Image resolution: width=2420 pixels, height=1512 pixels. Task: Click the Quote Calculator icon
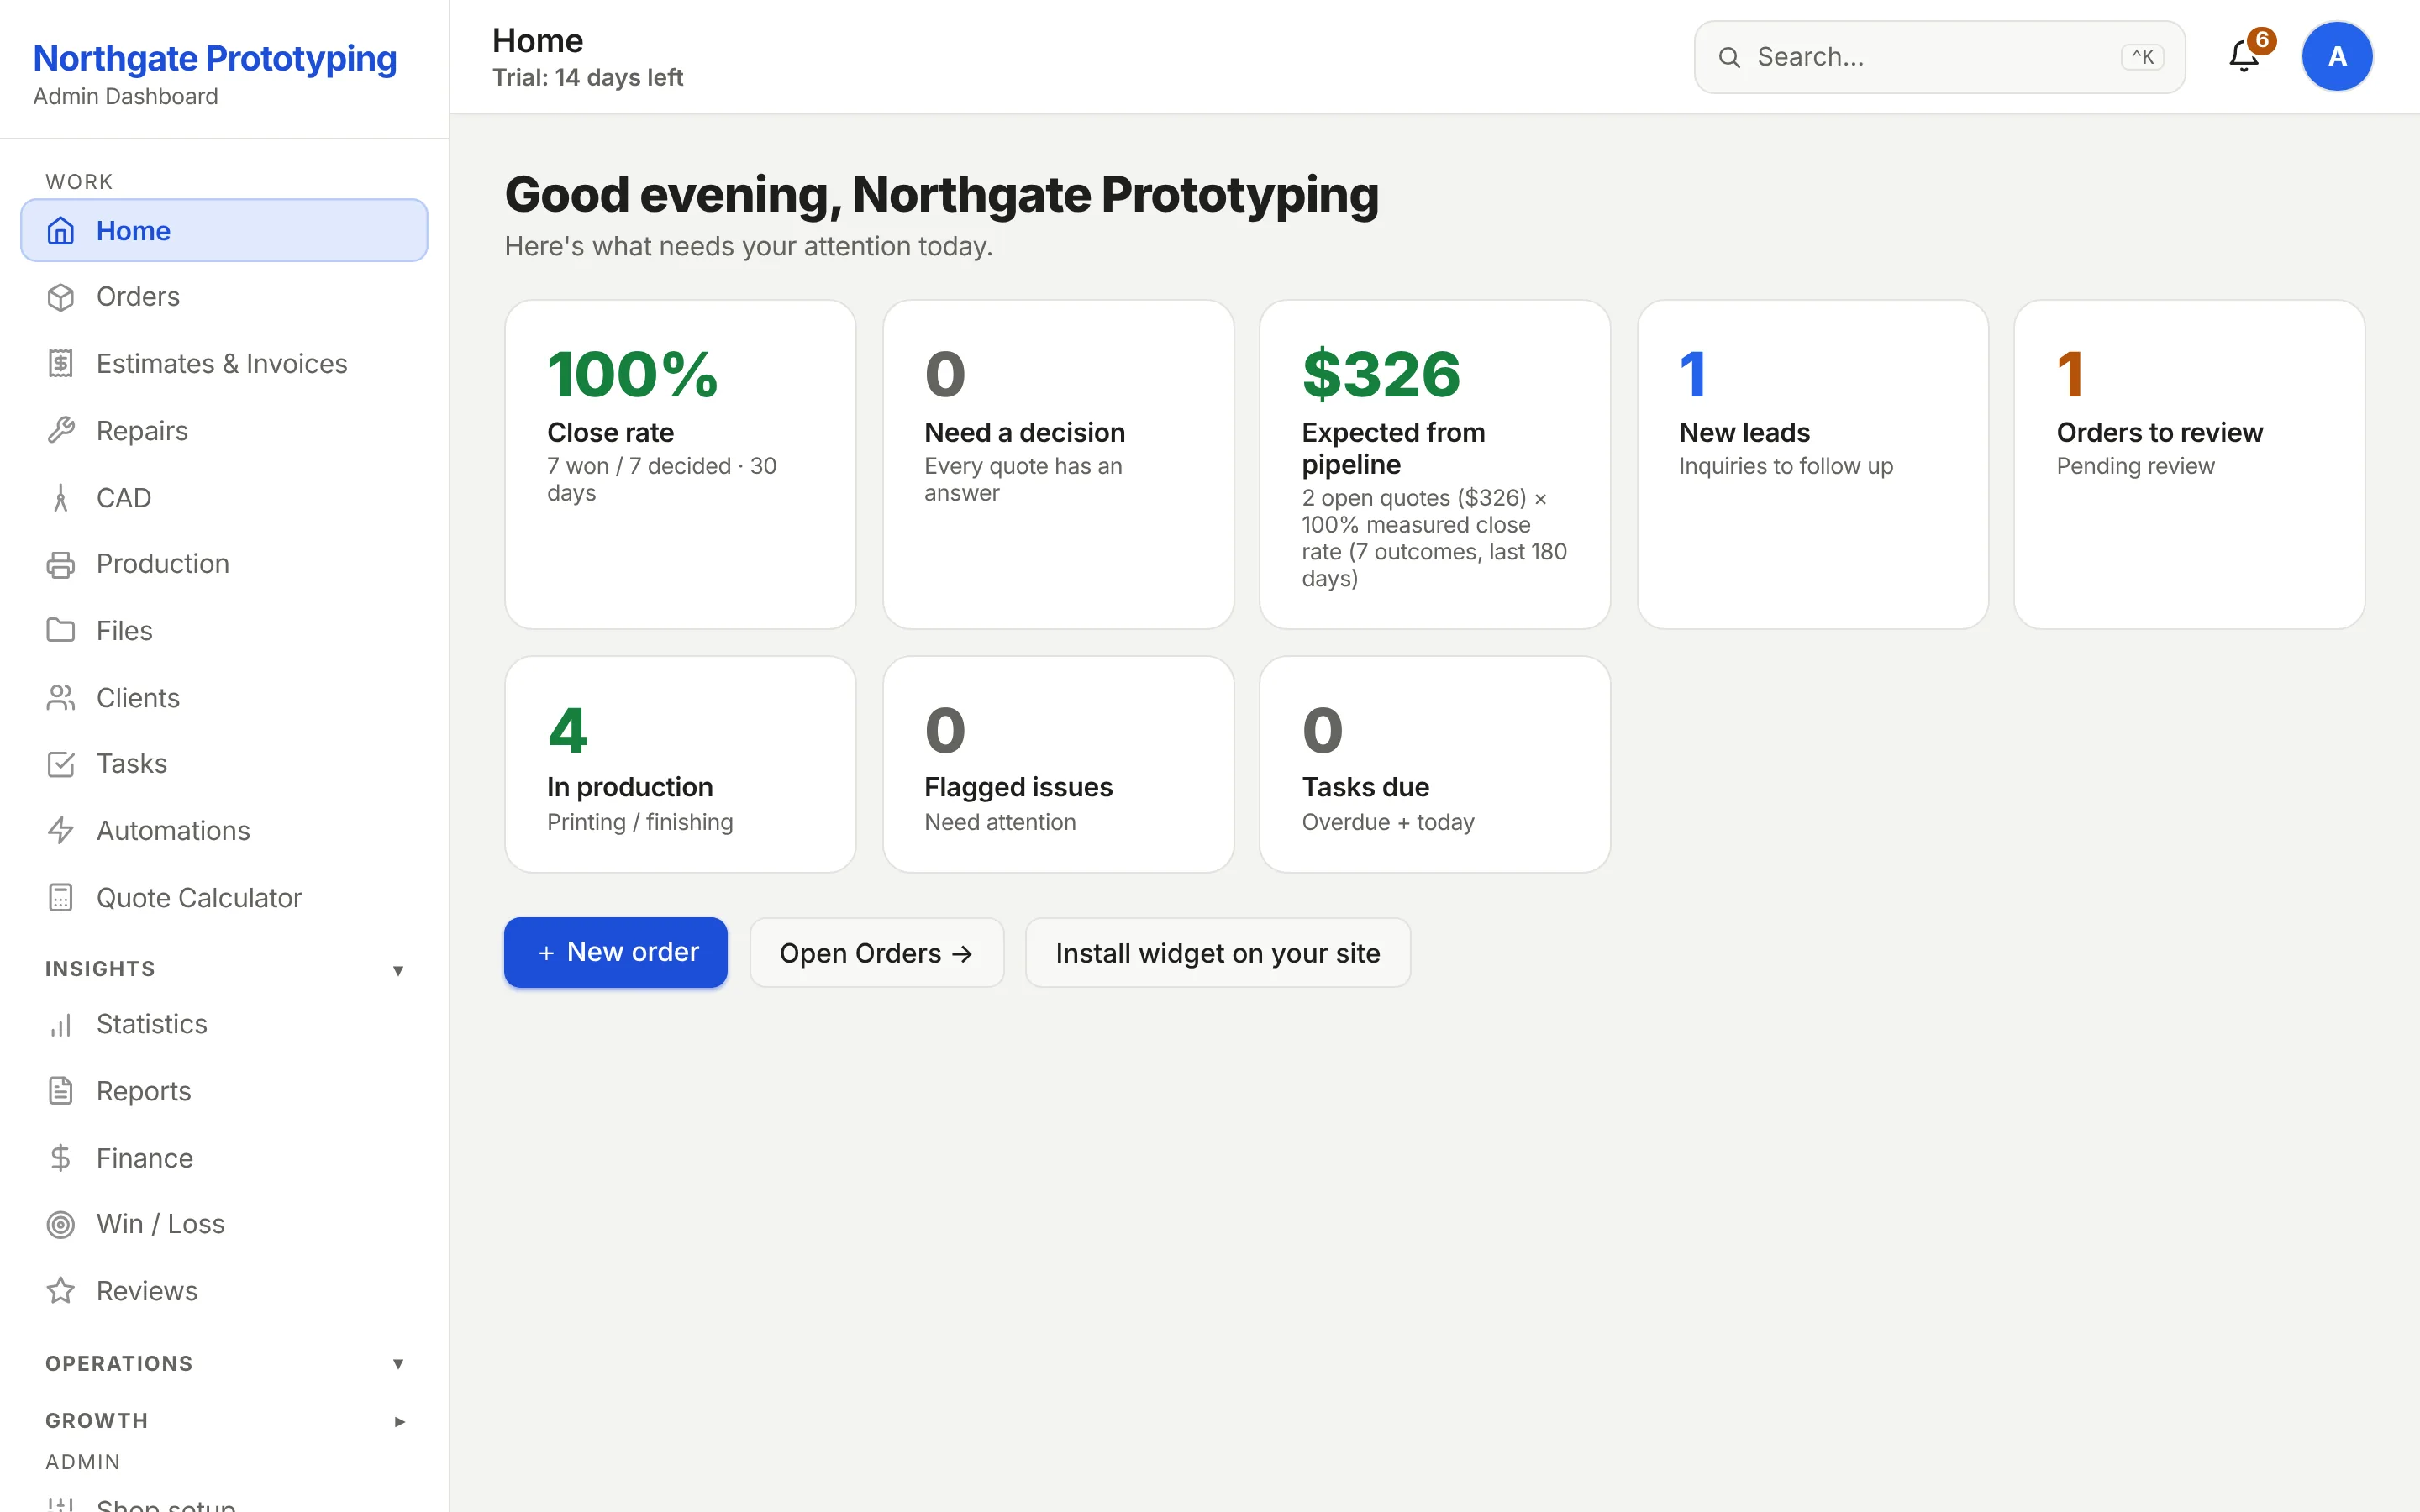pyautogui.click(x=61, y=898)
